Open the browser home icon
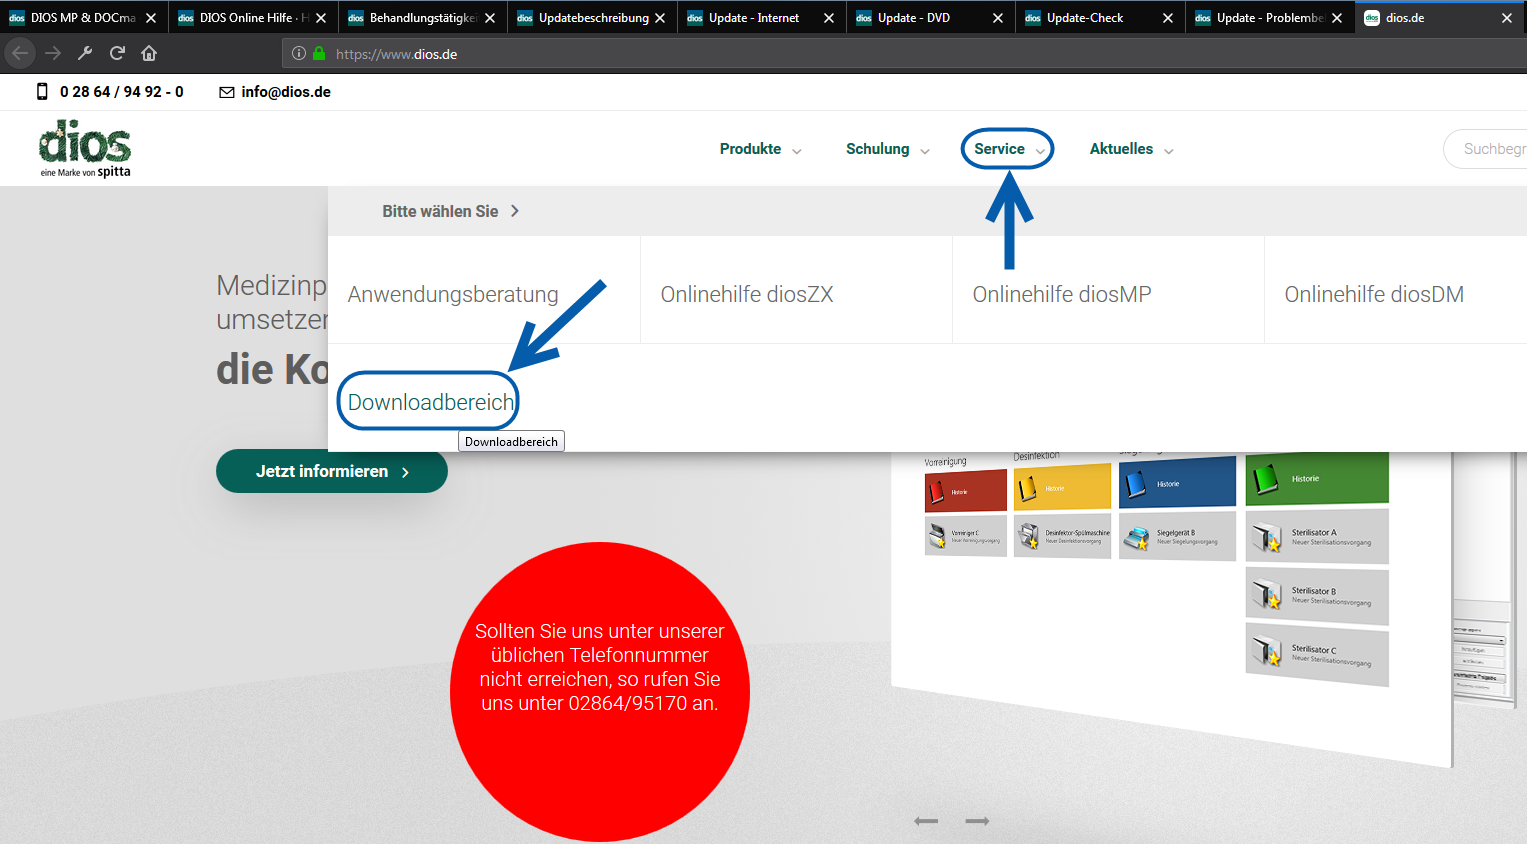This screenshot has width=1527, height=844. pyautogui.click(x=149, y=53)
